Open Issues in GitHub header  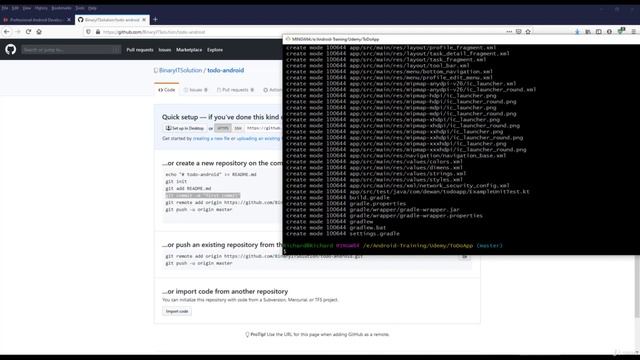(x=165, y=50)
